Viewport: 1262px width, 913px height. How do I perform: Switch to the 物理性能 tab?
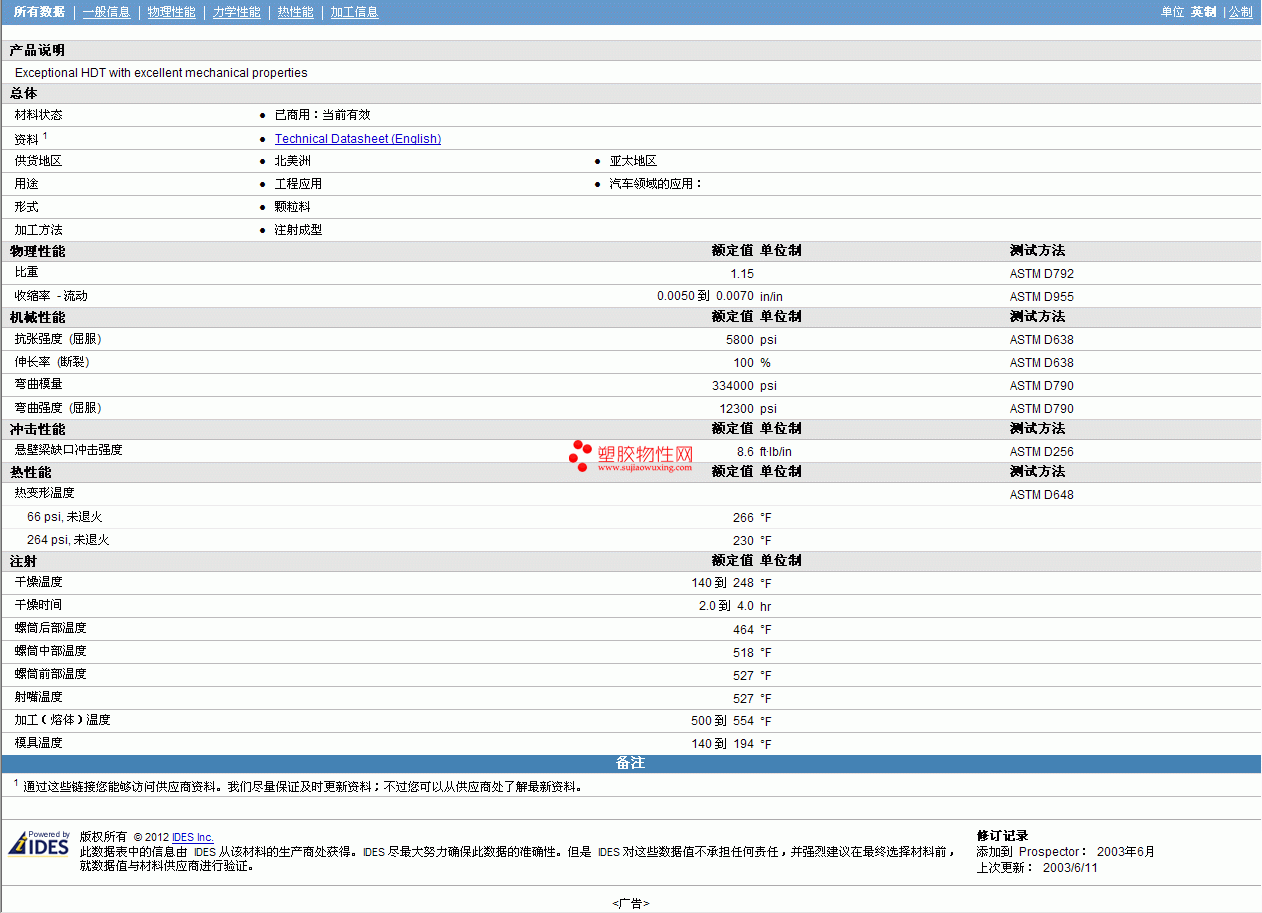click(x=171, y=12)
